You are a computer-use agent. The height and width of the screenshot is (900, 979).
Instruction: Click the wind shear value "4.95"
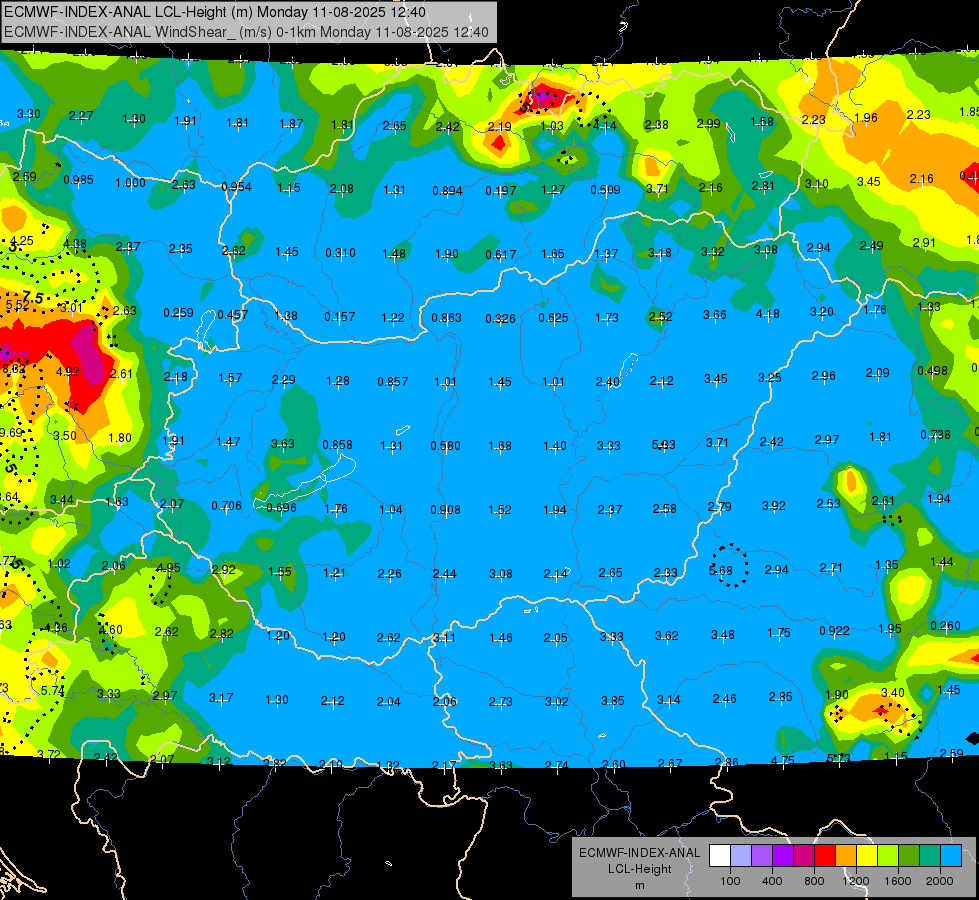point(168,568)
